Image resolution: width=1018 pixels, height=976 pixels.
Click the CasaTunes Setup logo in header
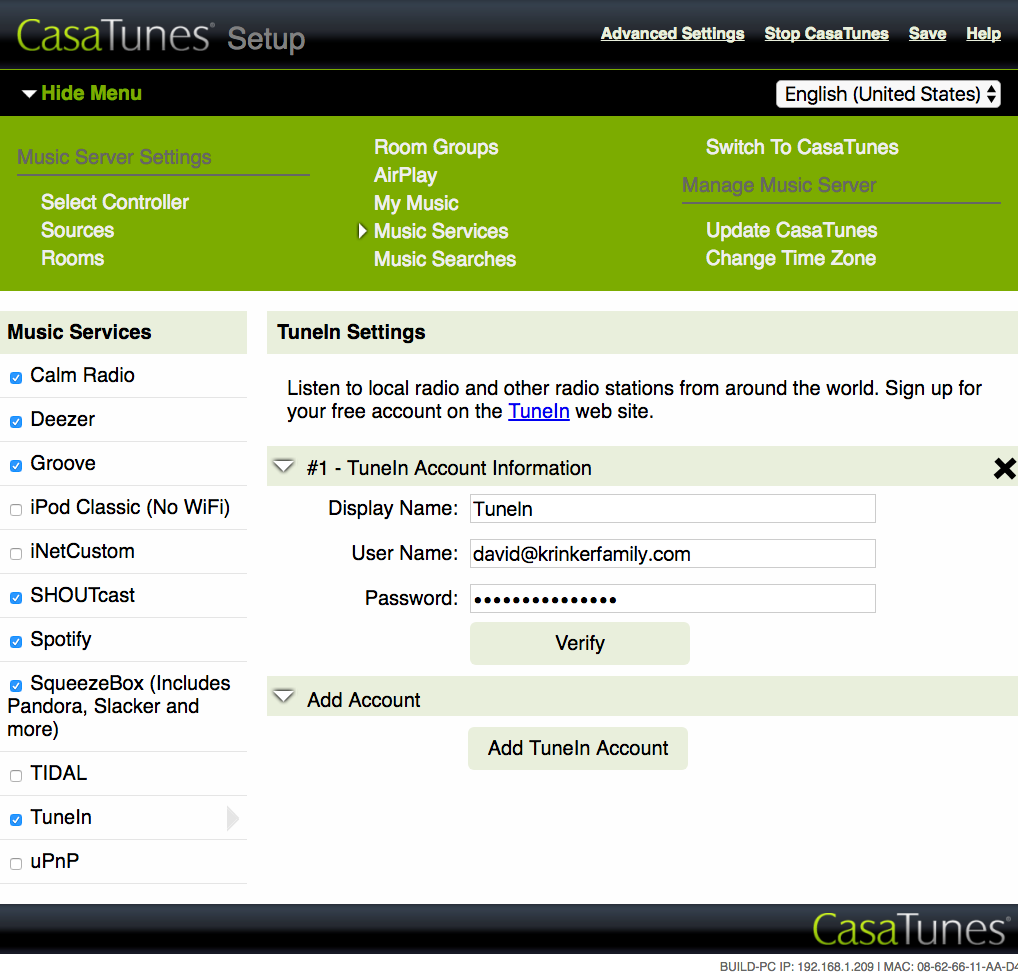160,36
